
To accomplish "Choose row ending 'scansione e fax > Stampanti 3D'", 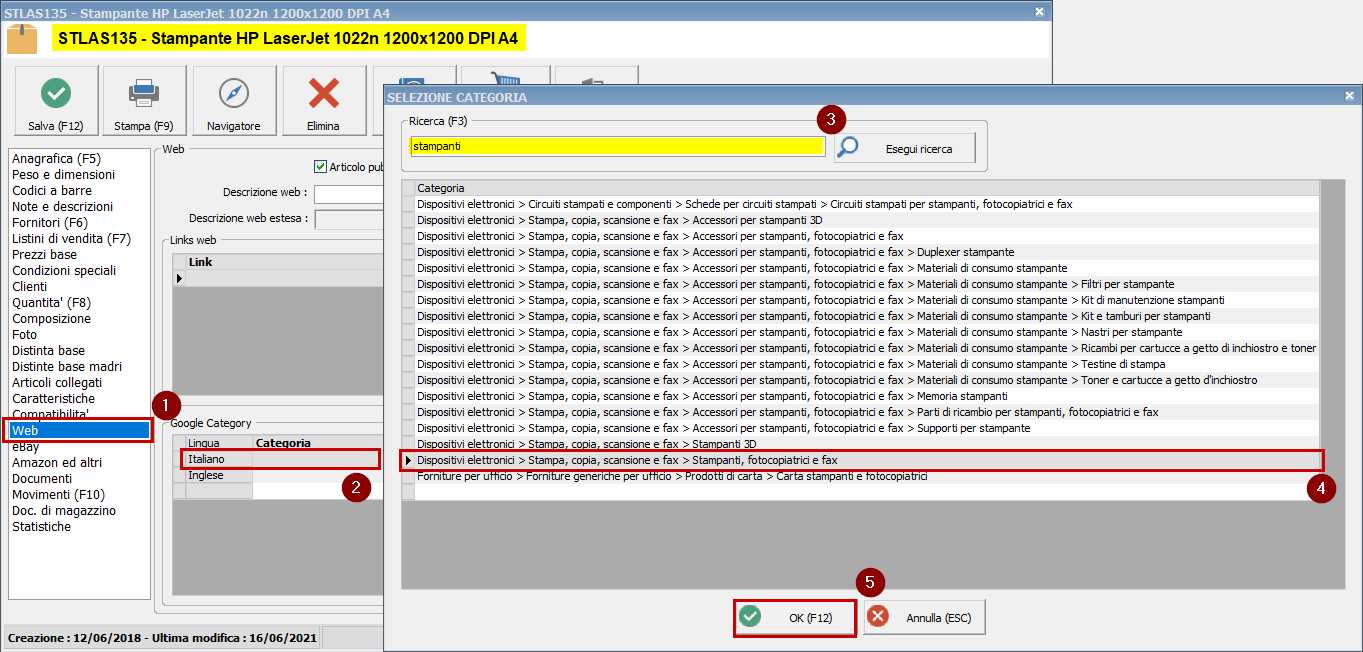I will pyautogui.click(x=867, y=444).
